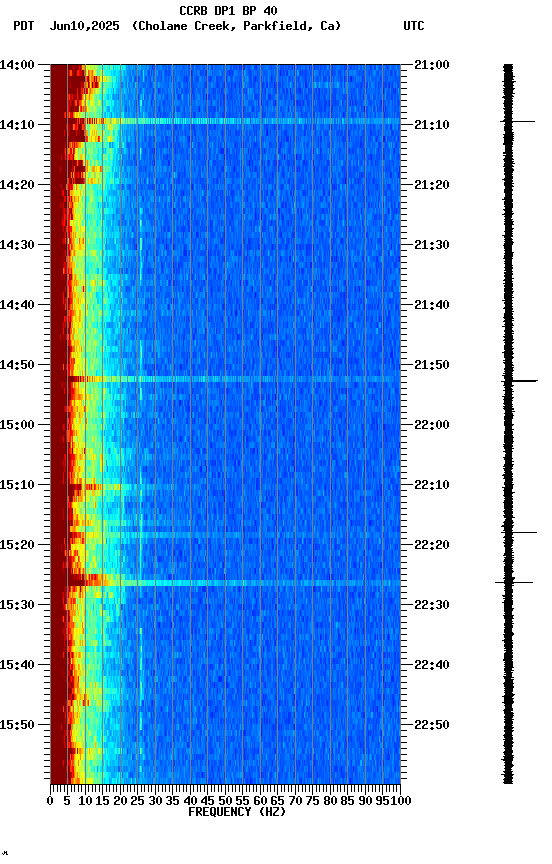
Task: Click the 21:20 UTC time label
Action: coord(432,185)
